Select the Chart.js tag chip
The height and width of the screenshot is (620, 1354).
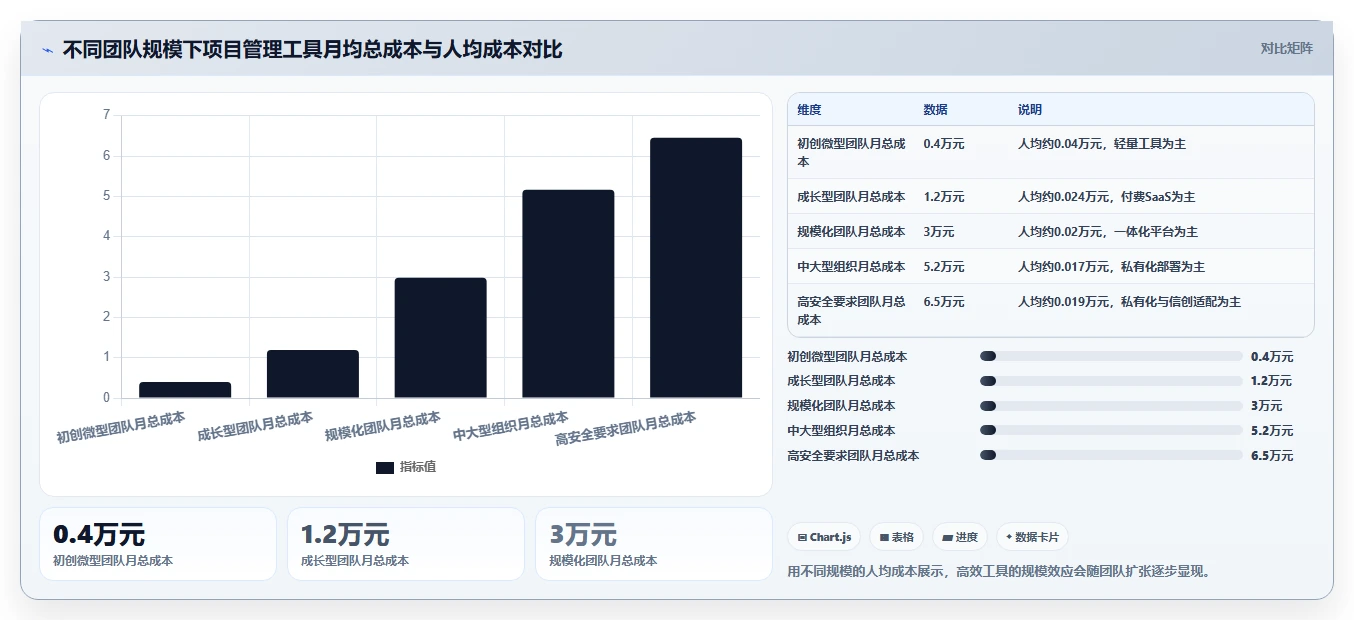click(824, 537)
